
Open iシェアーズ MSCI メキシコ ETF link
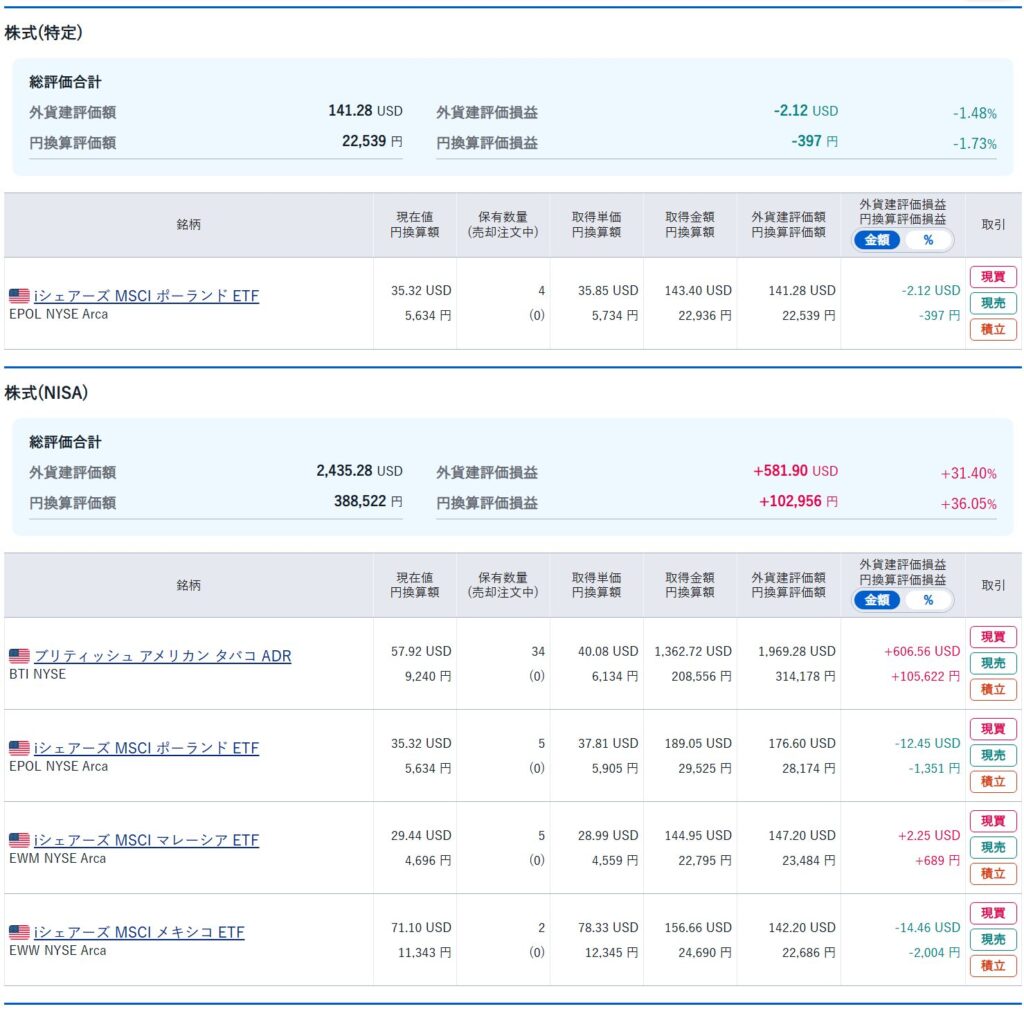pyautogui.click(x=139, y=932)
